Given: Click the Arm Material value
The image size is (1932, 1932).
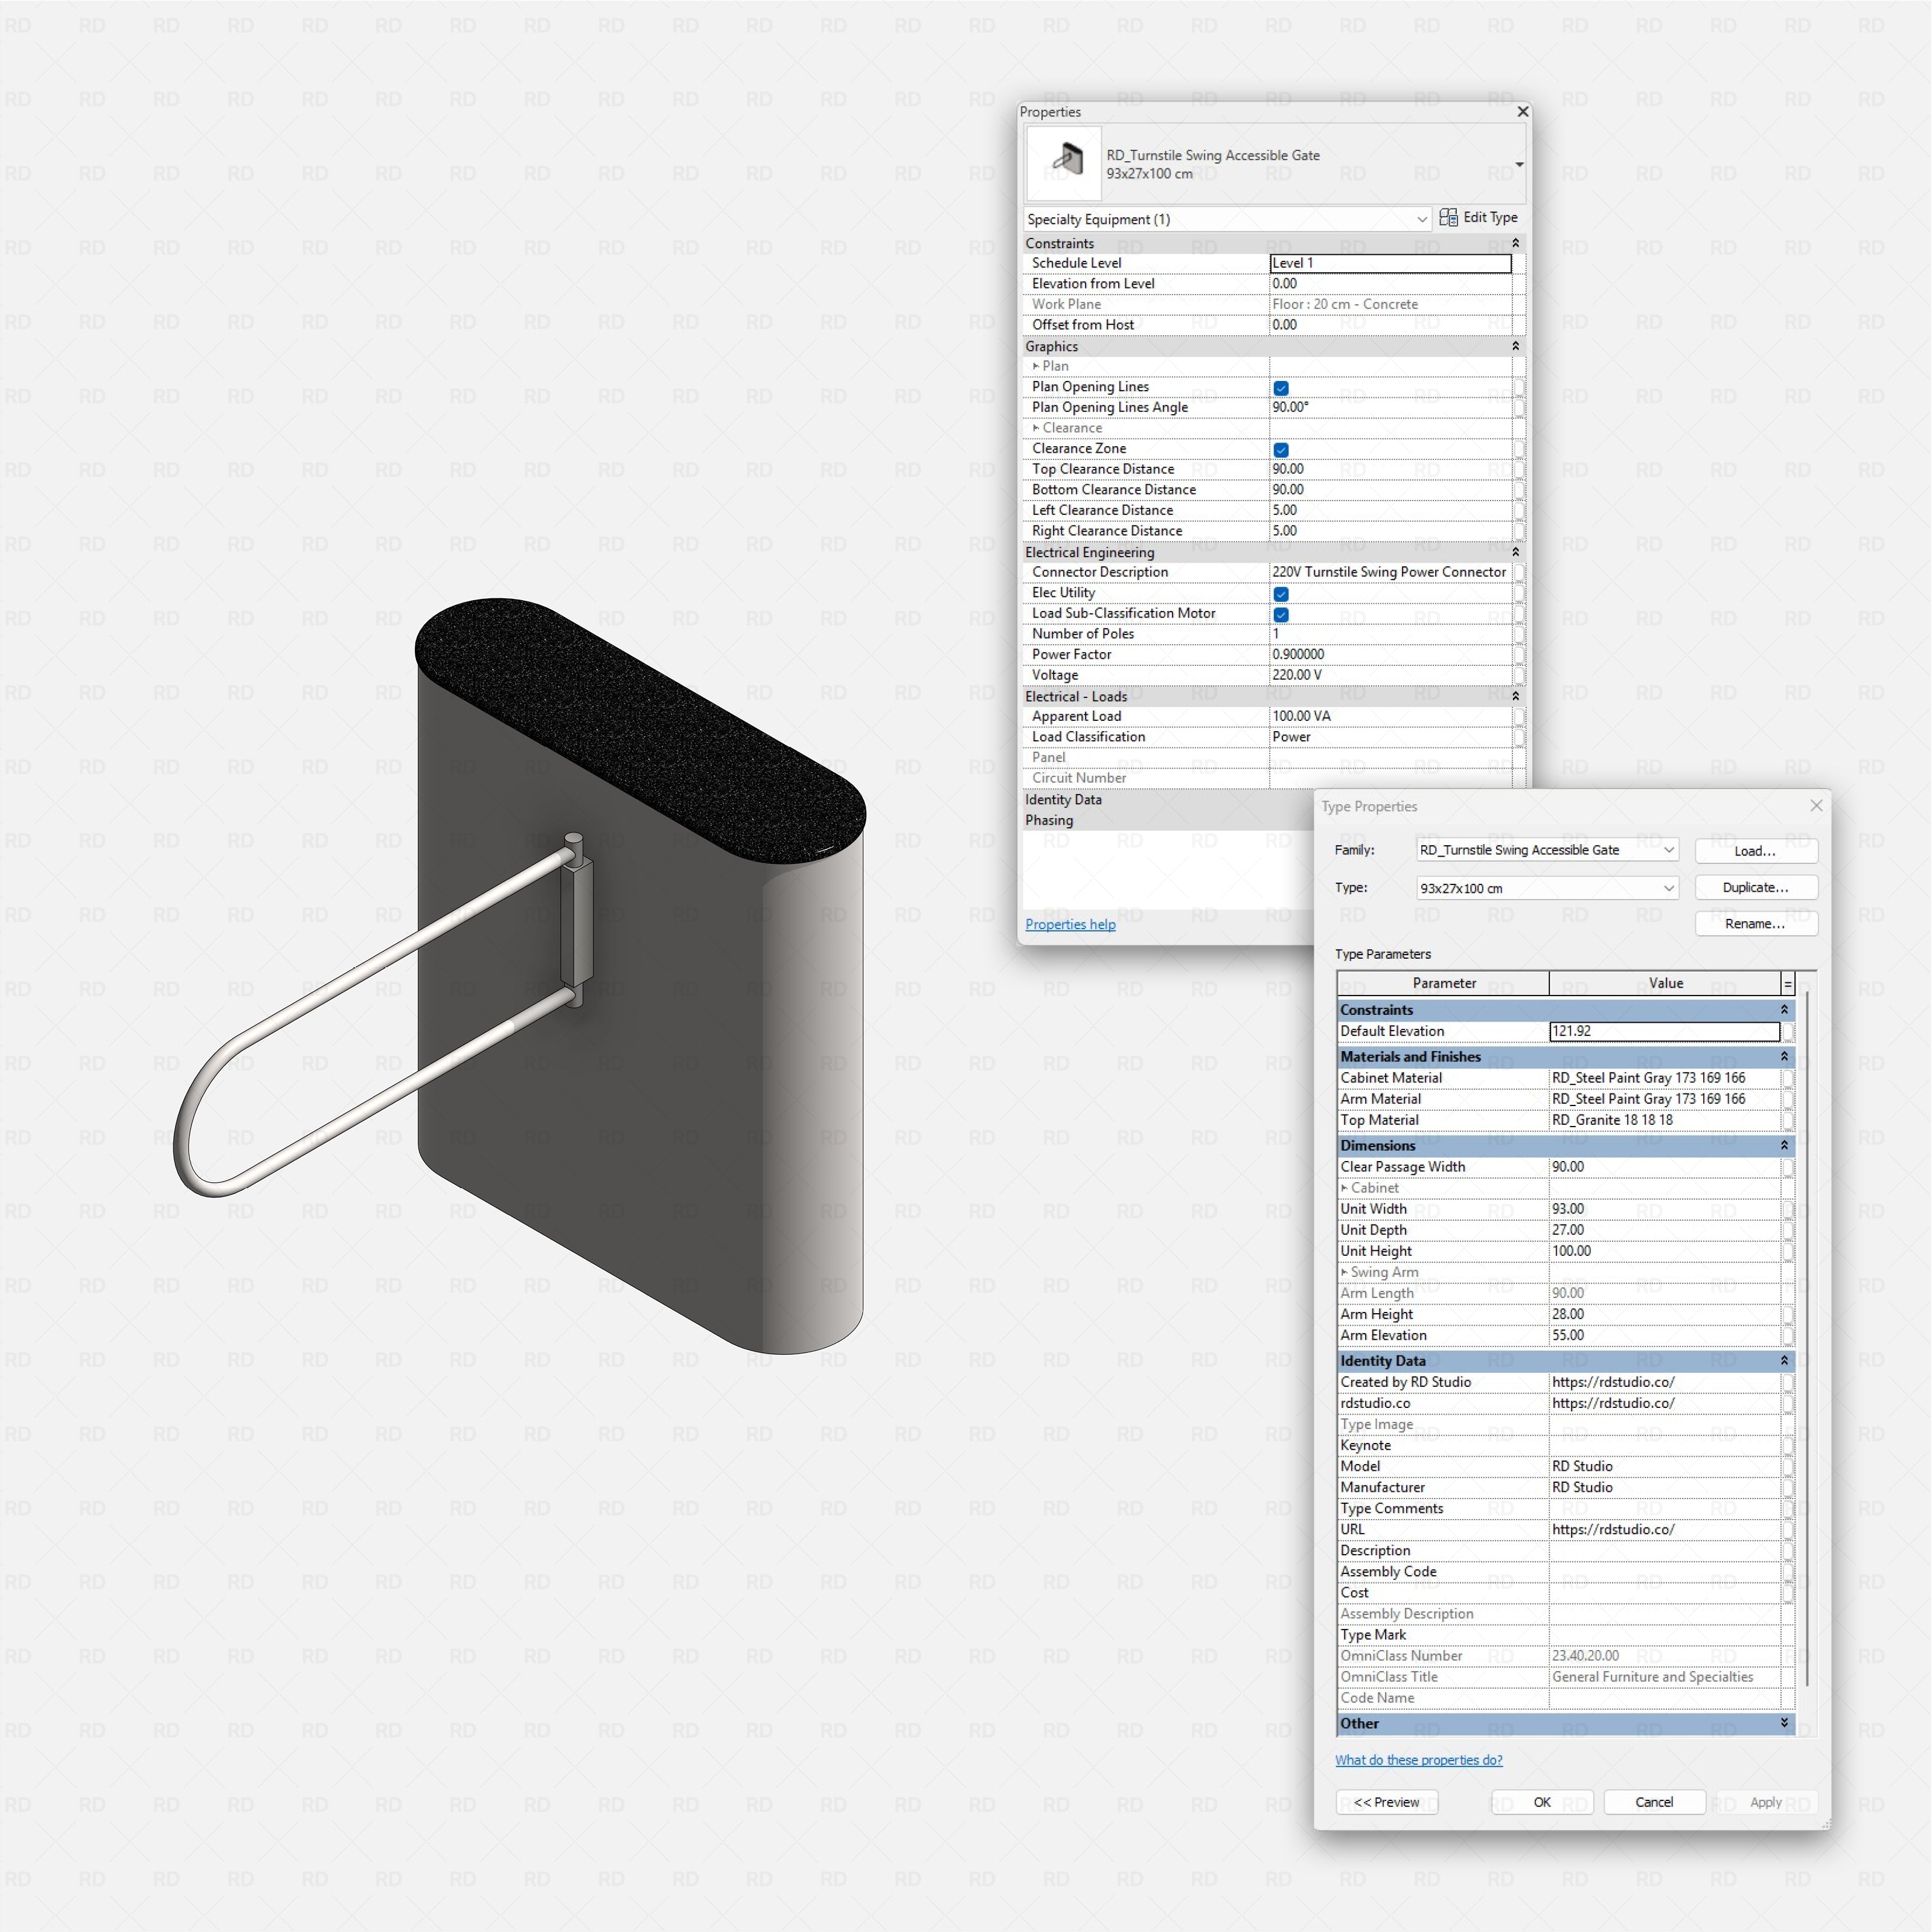Looking at the screenshot, I should click(1664, 1099).
